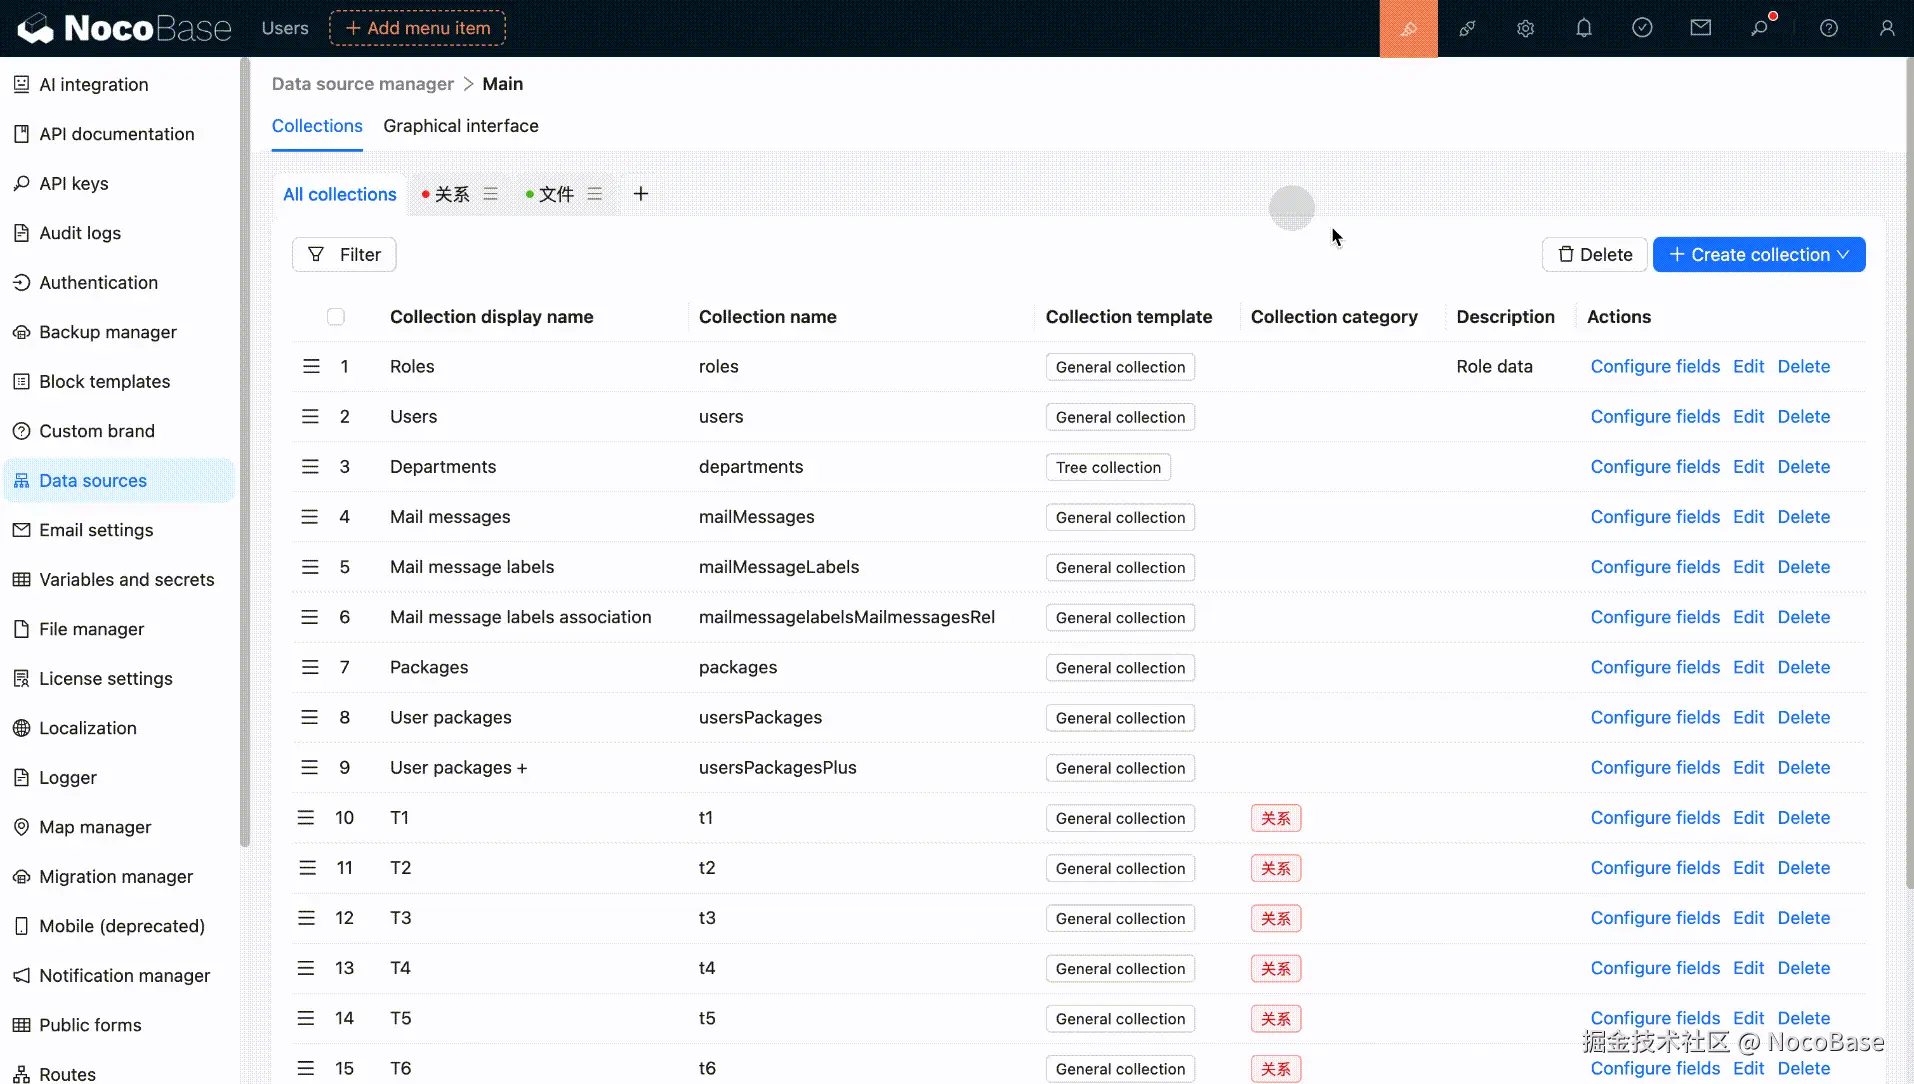
Task: Click the settings gear icon
Action: 1525,29
